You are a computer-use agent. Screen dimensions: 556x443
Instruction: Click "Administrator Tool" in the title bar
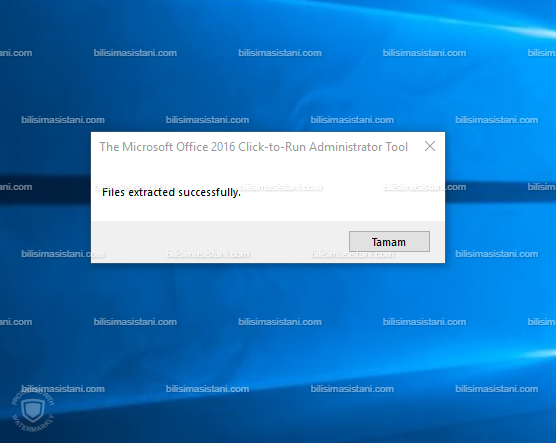358,147
